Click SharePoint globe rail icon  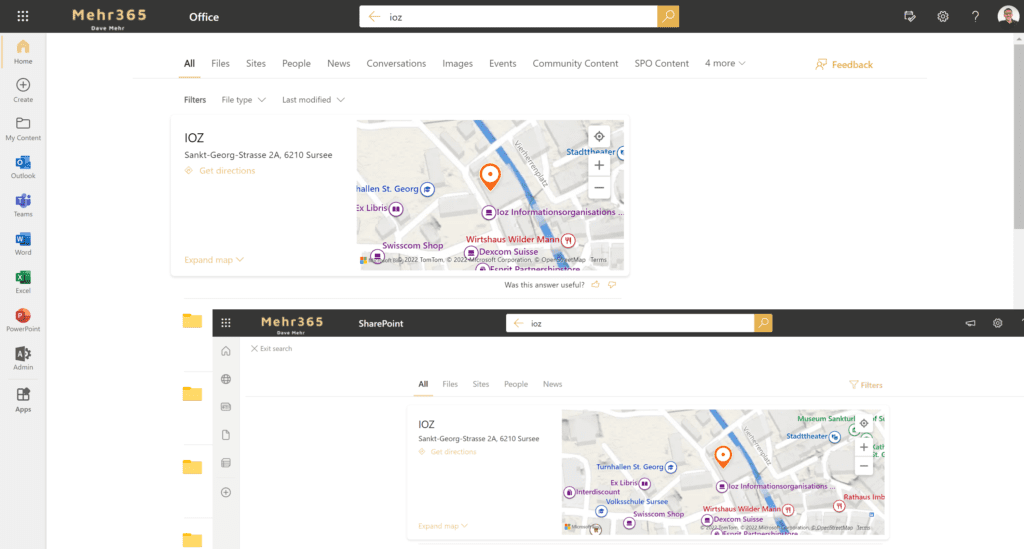tap(226, 379)
